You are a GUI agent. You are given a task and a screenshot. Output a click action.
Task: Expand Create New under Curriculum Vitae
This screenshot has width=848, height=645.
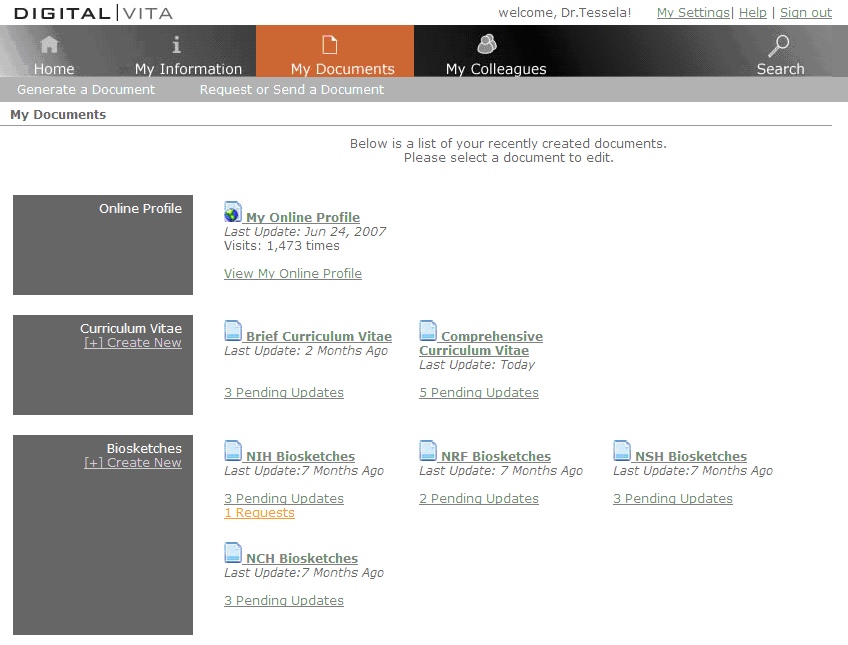(x=133, y=343)
